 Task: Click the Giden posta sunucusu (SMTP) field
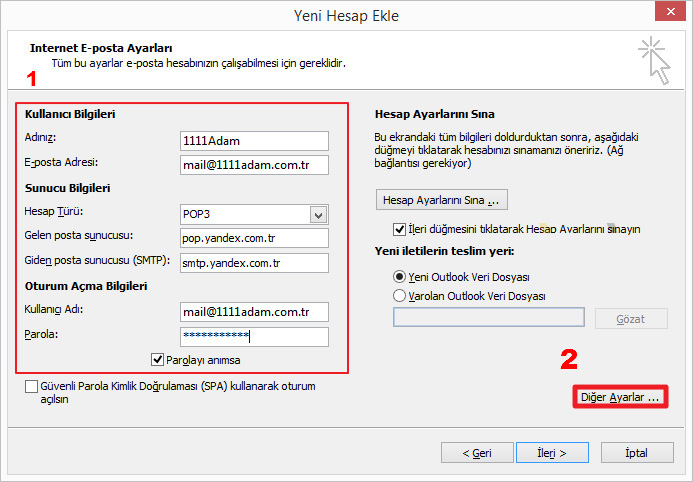[x=254, y=262]
